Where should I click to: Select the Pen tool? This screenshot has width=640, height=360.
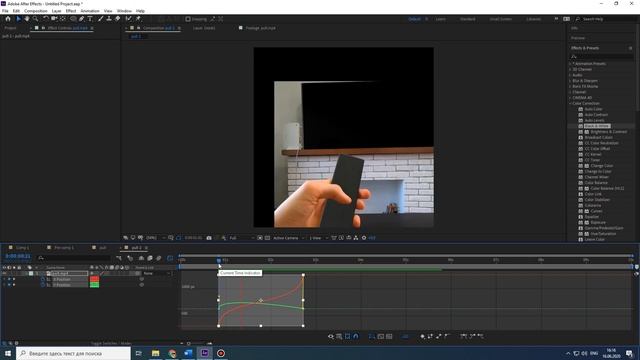pos(82,19)
